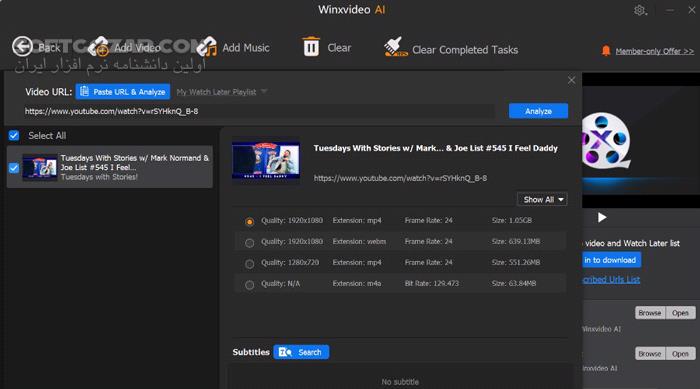Screen dimensions: 700x389
Task: Click the Clear Completed Tasks broom icon
Action: click(395, 47)
